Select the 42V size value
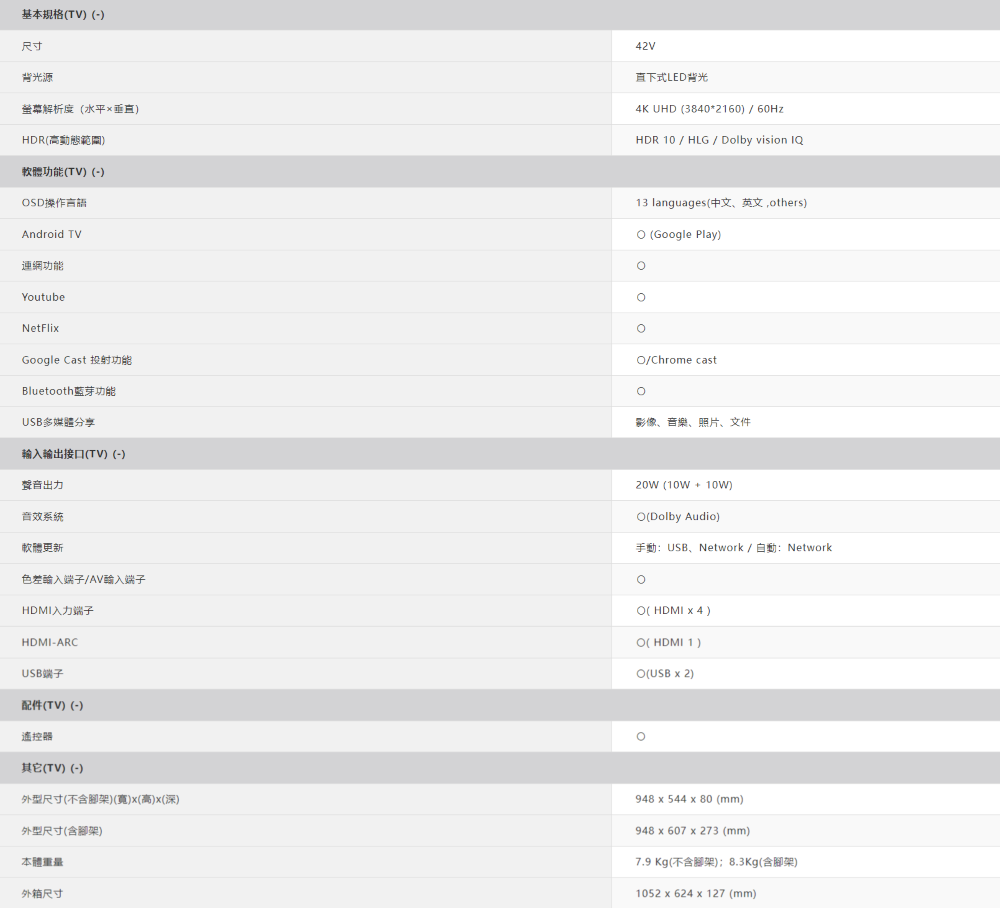This screenshot has width=1000, height=908. click(645, 46)
